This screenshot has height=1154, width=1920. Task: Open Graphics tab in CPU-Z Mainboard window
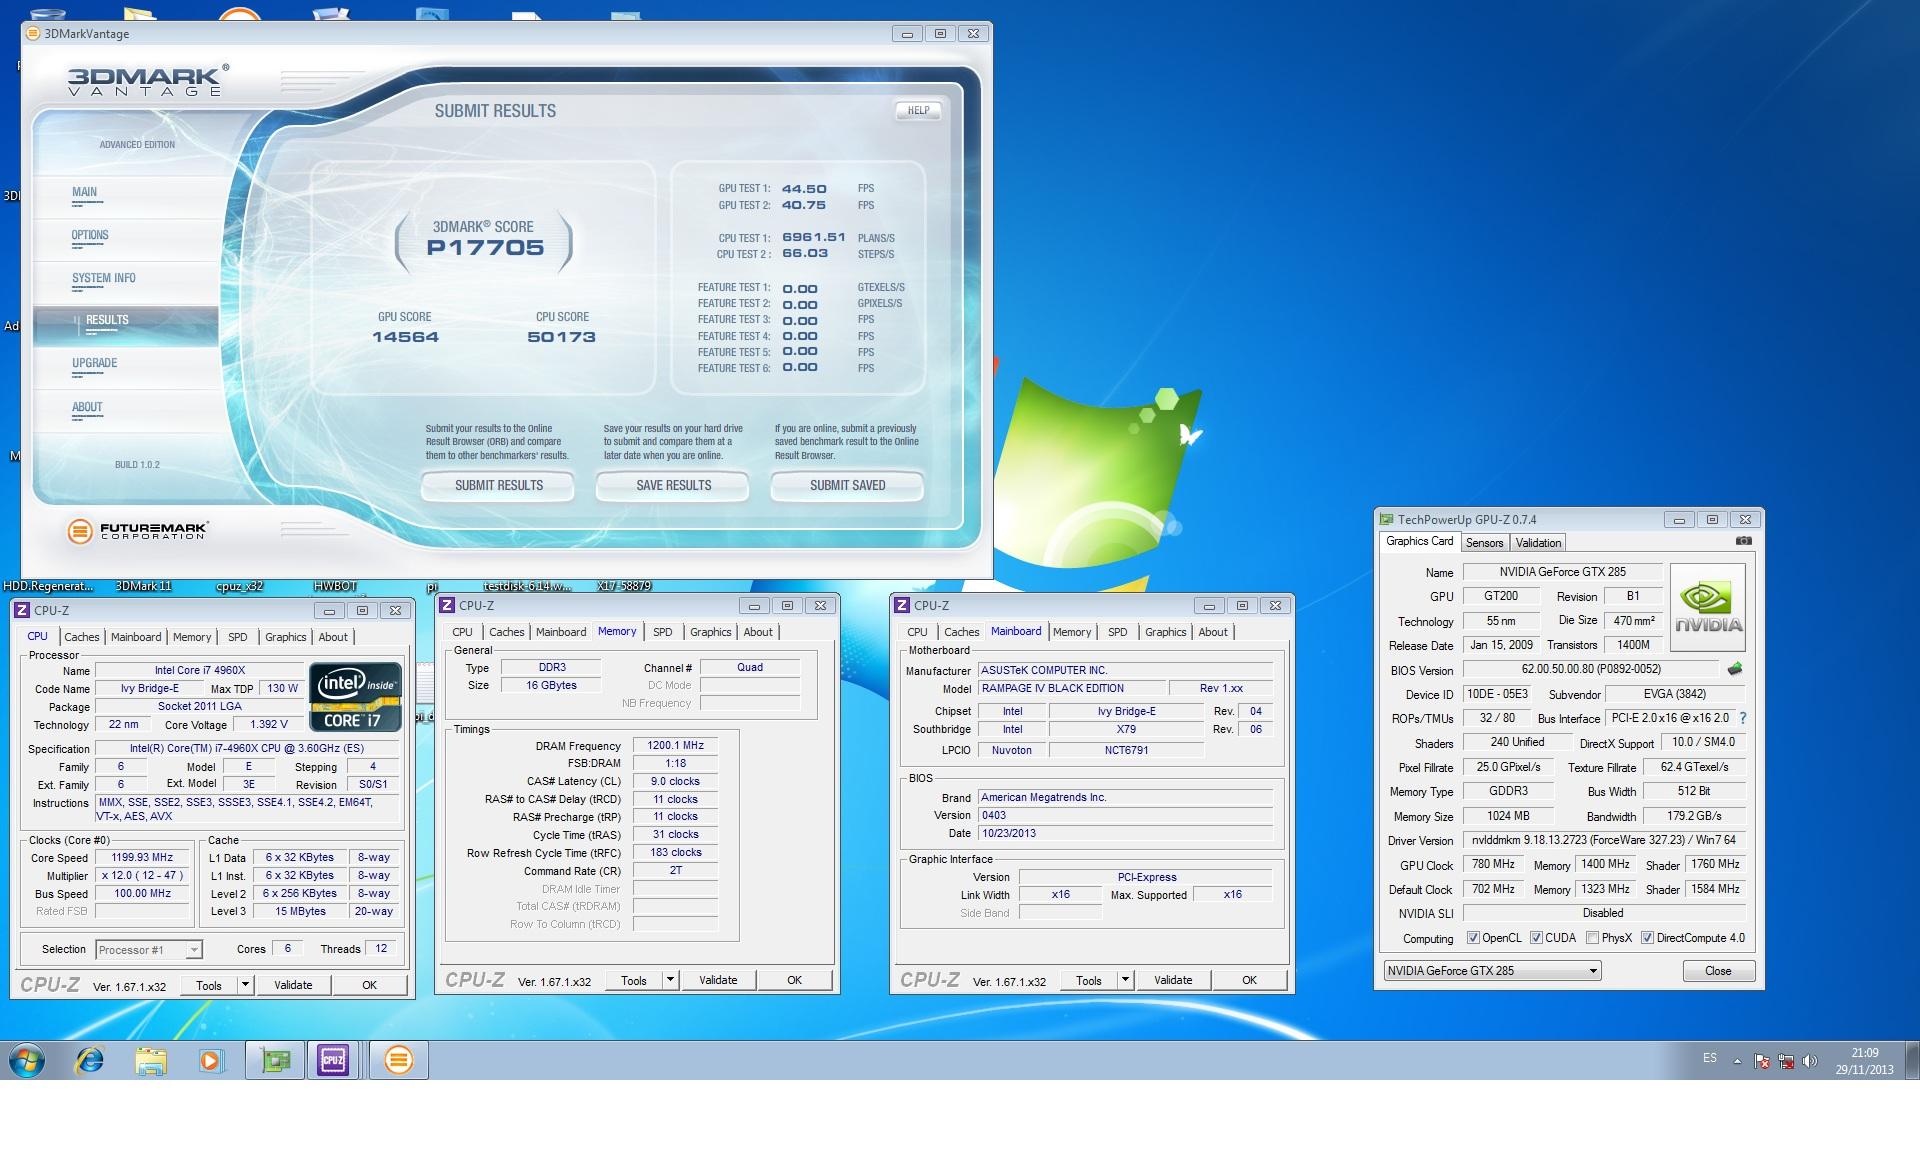click(x=1166, y=632)
